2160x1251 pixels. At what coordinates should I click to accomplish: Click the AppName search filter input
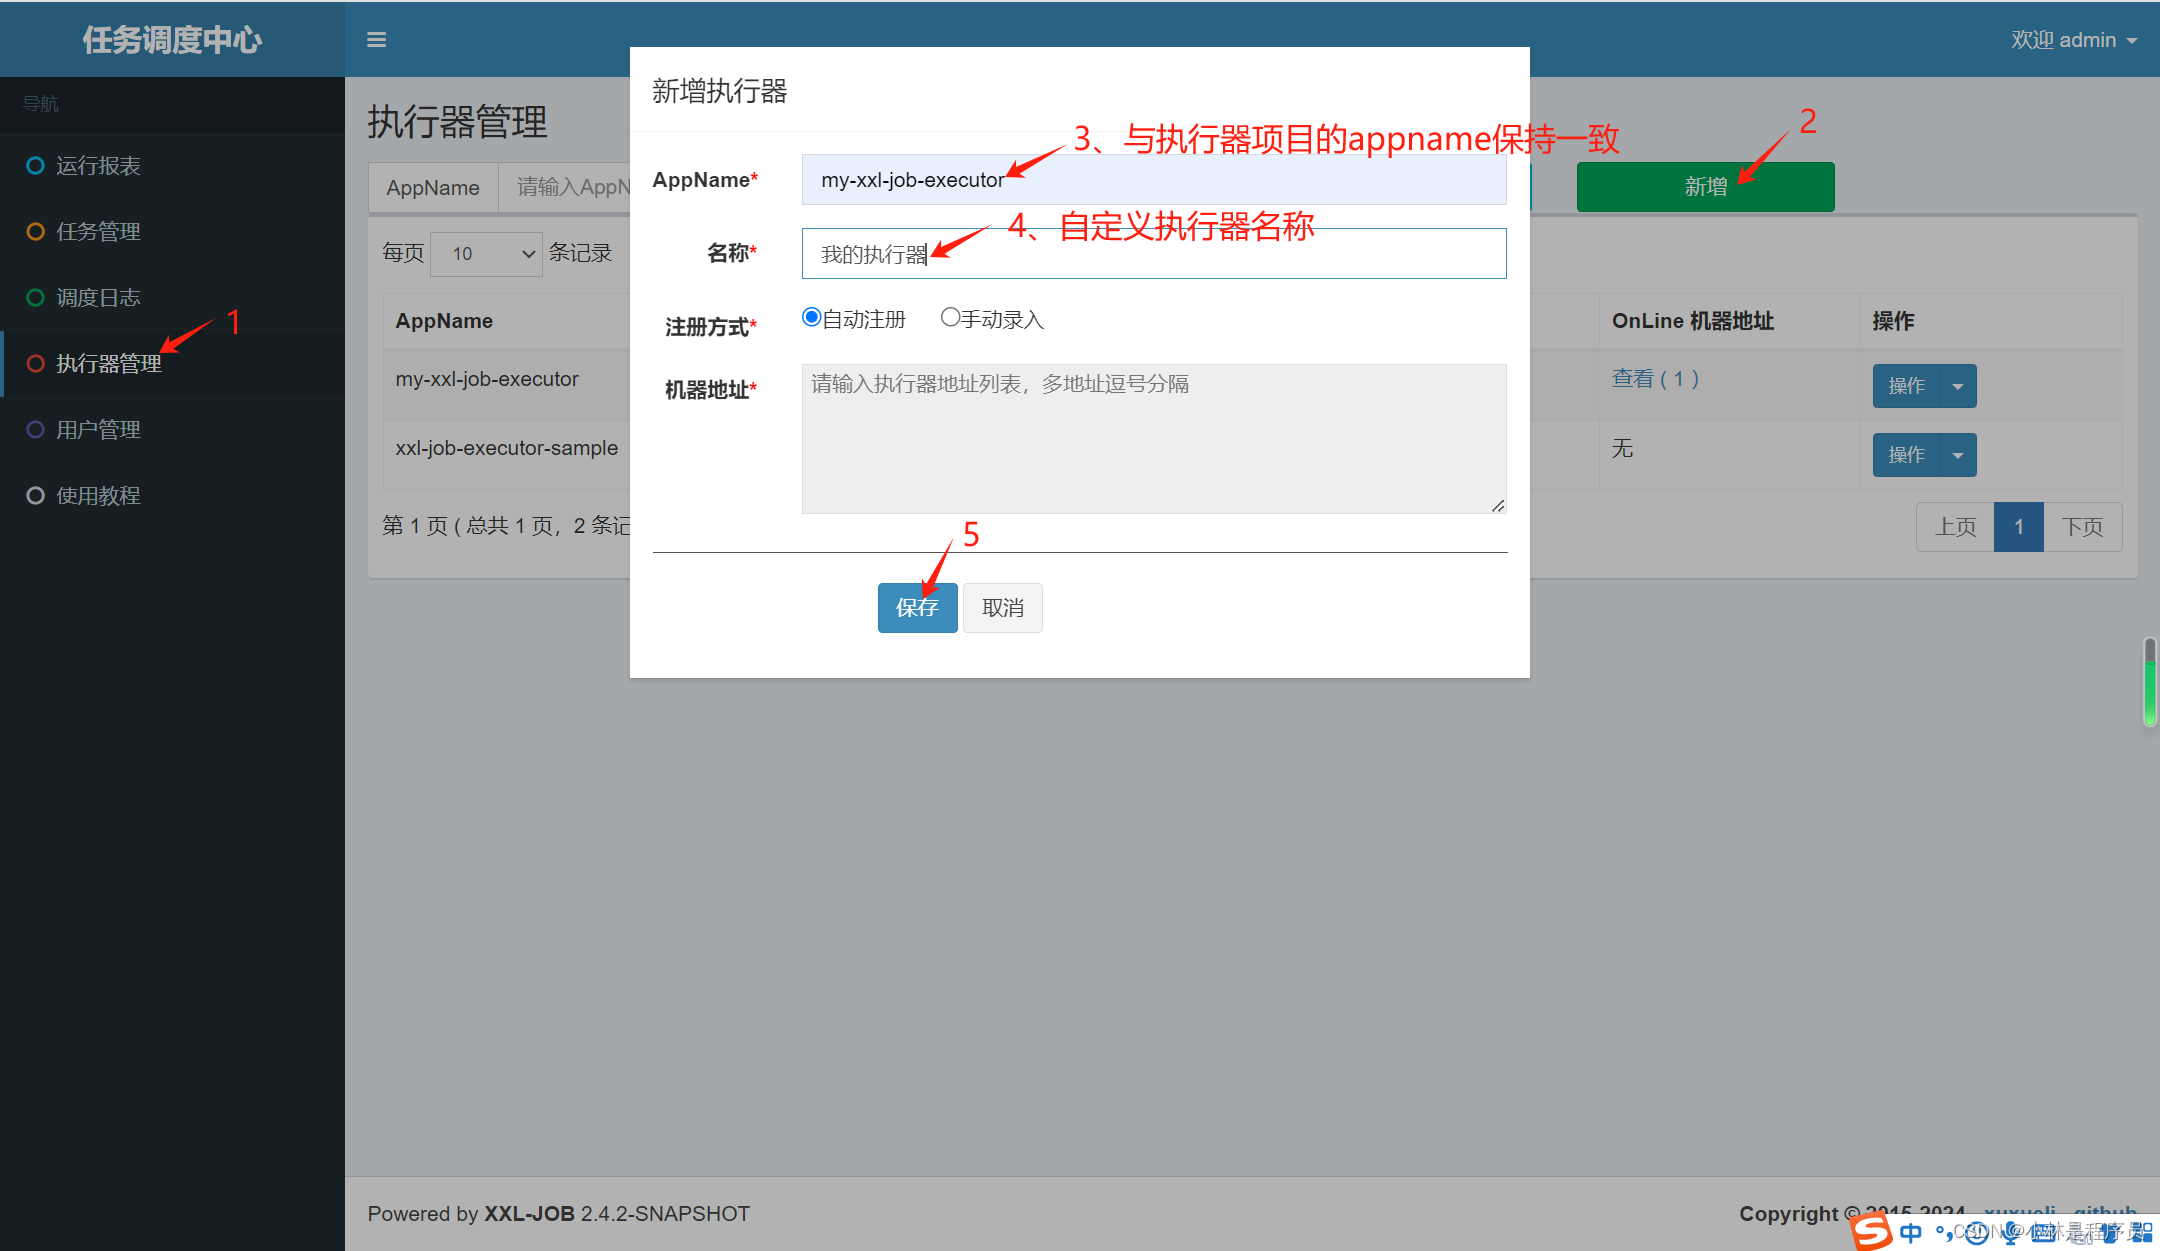pos(565,187)
